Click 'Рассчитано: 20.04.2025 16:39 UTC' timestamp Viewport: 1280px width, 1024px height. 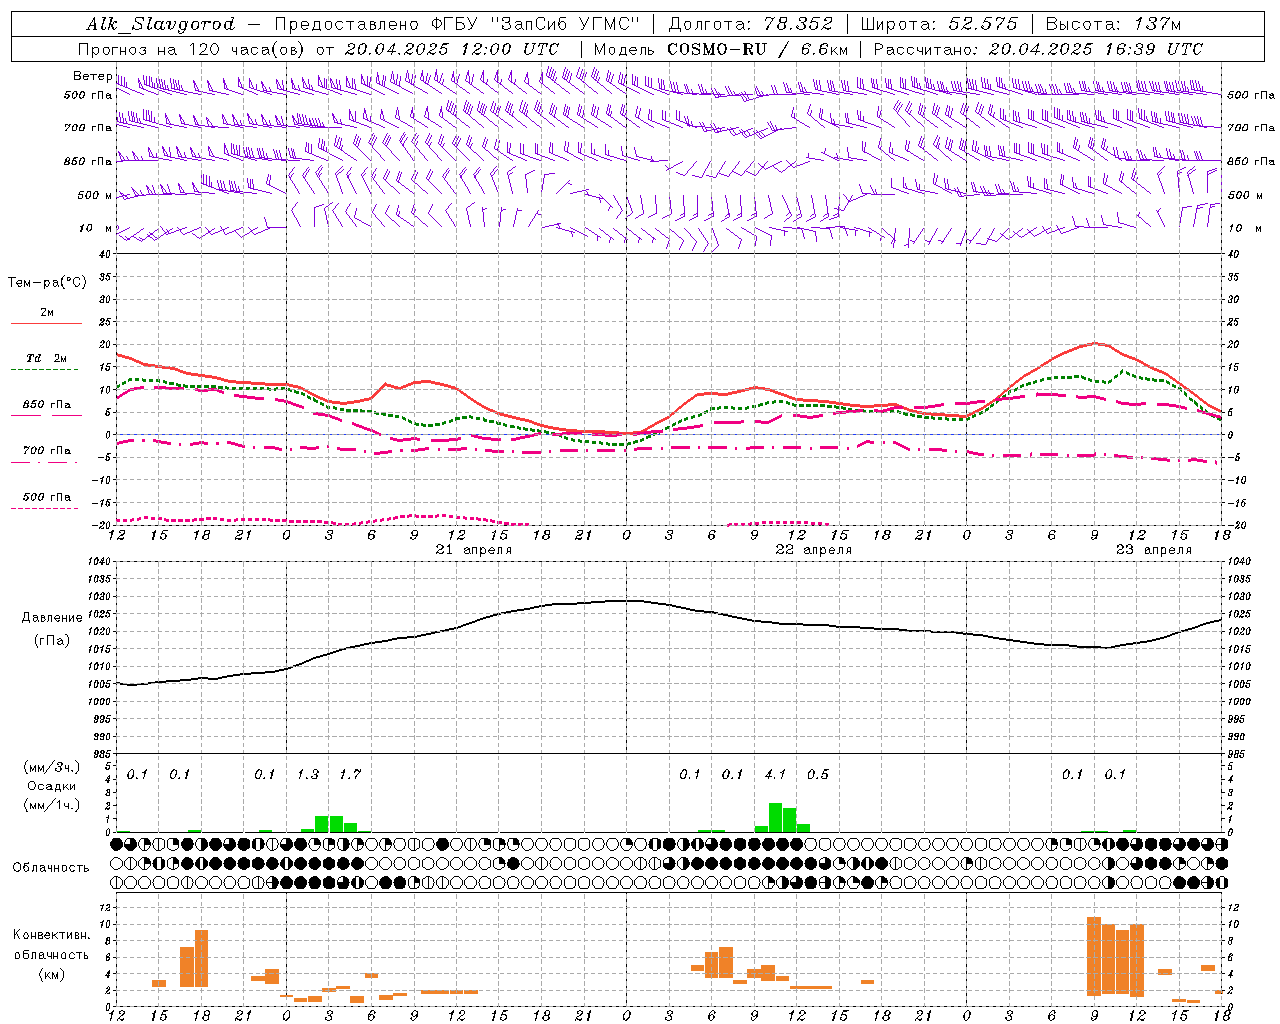(1038, 49)
